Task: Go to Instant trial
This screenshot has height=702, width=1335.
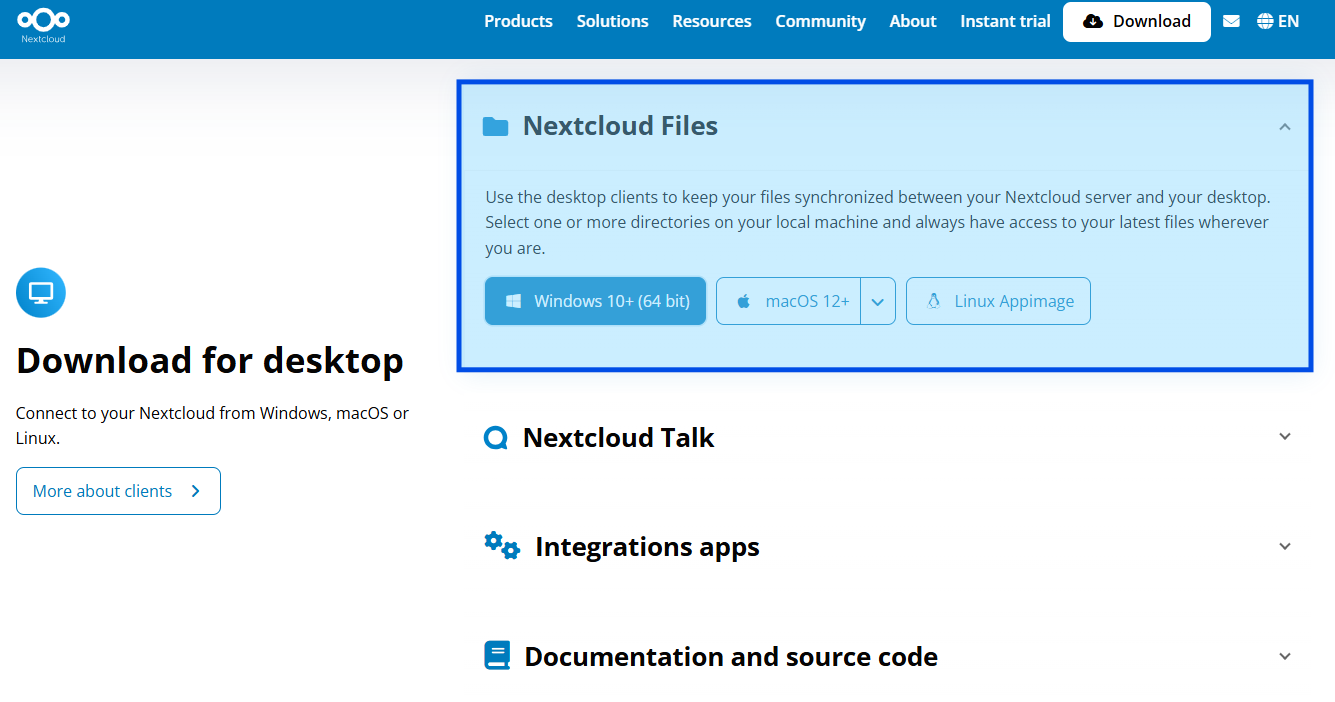Action: tap(1005, 21)
